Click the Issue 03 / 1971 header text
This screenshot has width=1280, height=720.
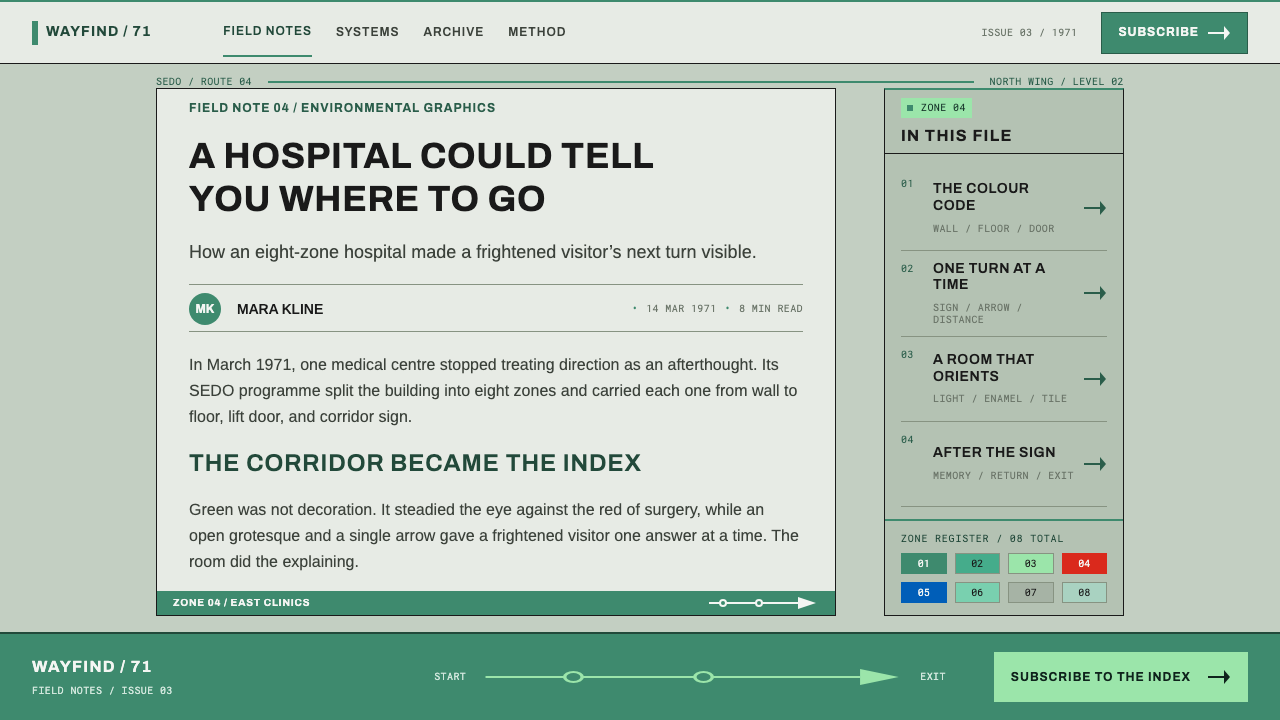tap(1029, 33)
